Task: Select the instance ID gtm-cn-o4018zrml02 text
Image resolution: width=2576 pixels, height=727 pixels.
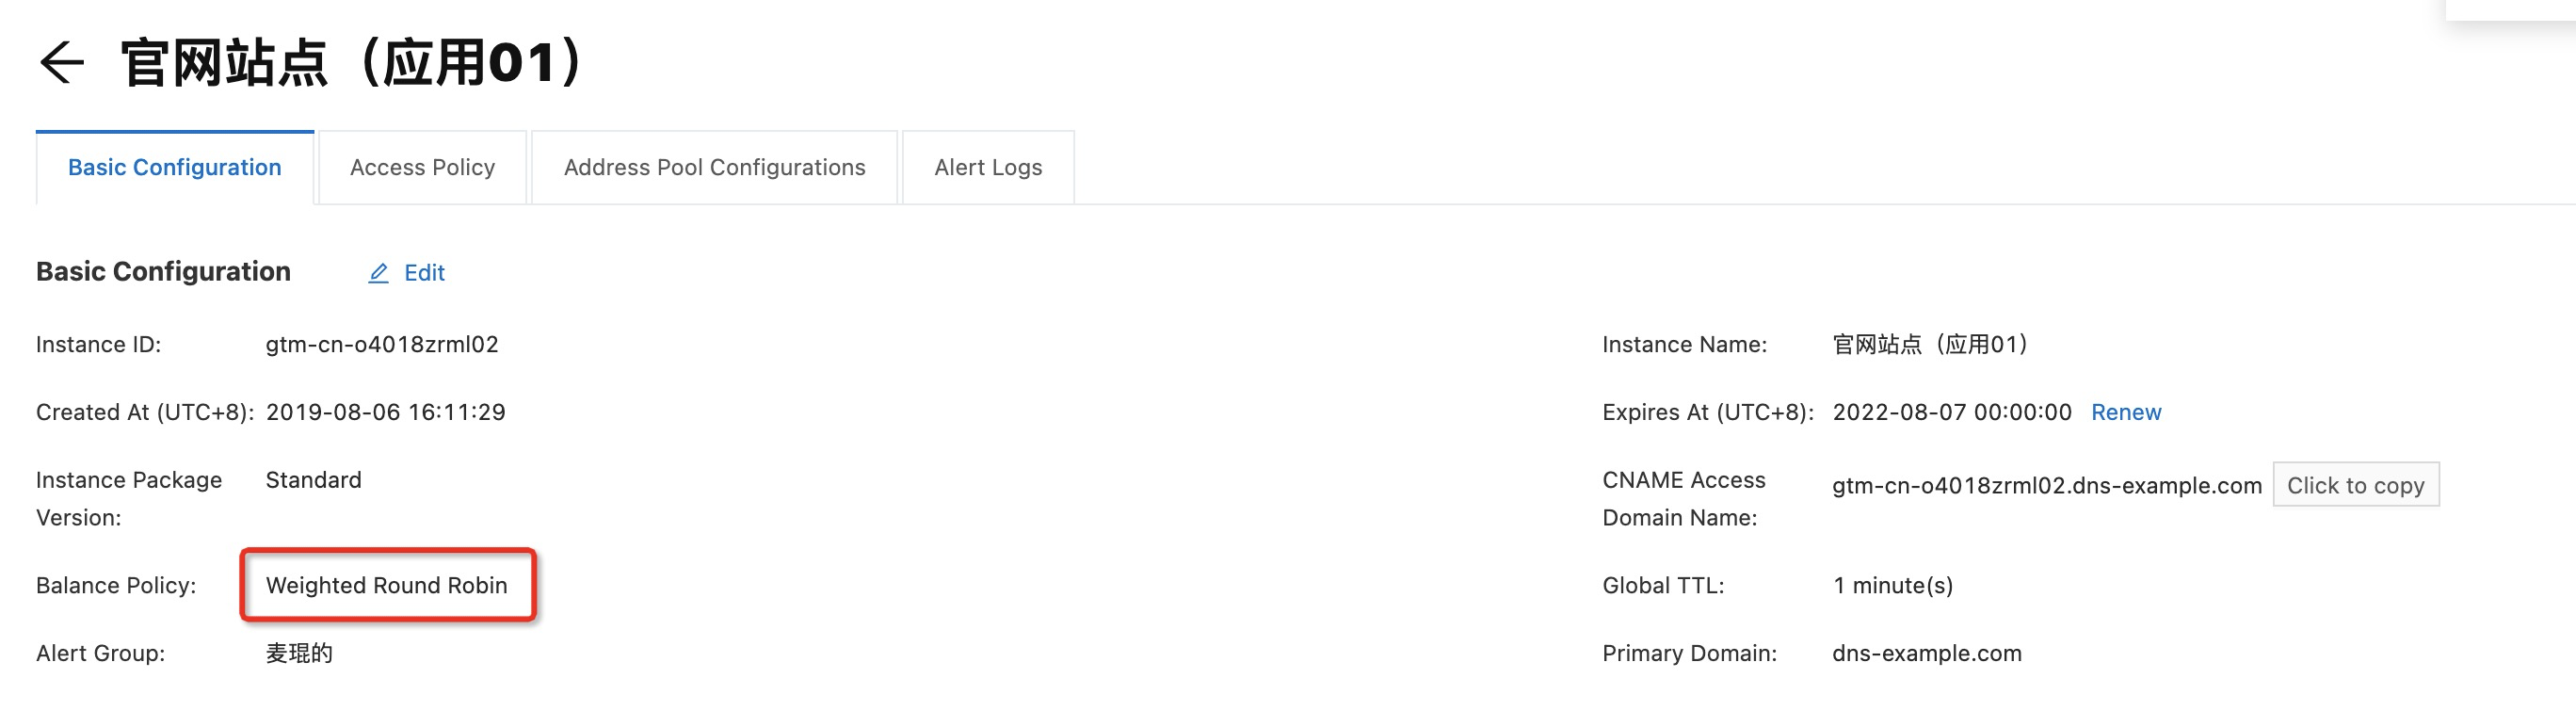Action: point(382,344)
